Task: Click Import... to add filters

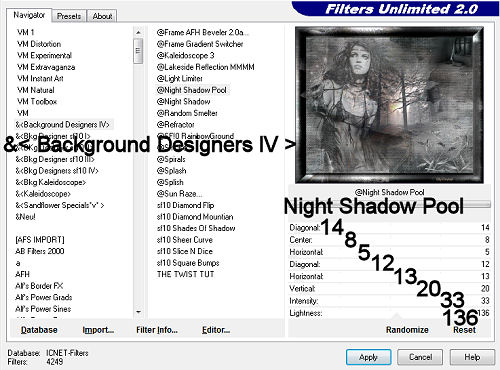Action: (x=98, y=330)
